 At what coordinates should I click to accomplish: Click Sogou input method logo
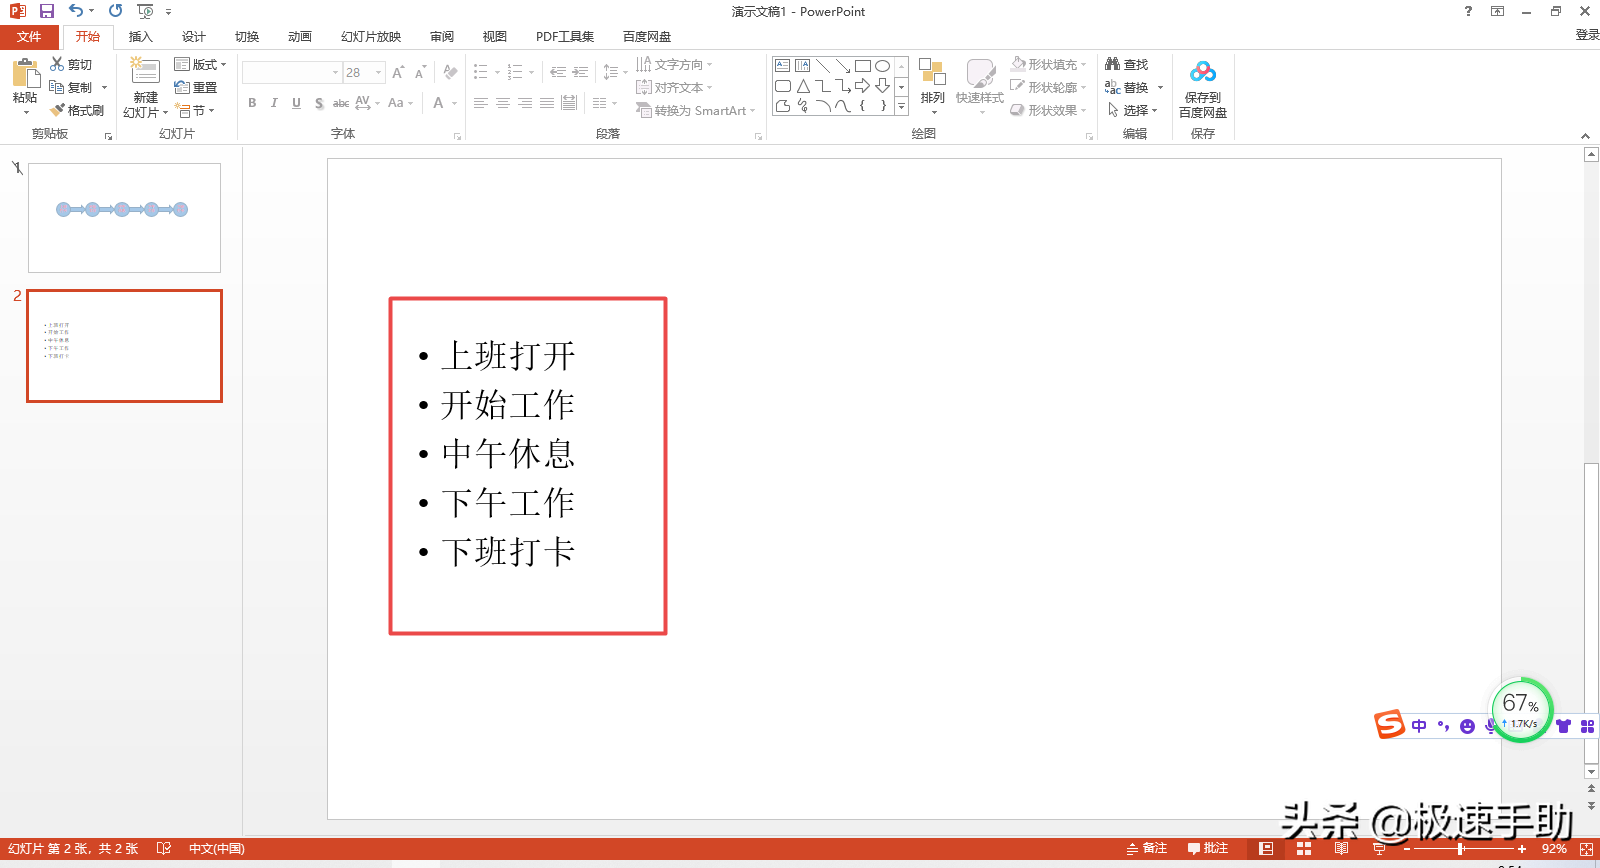[x=1390, y=724]
